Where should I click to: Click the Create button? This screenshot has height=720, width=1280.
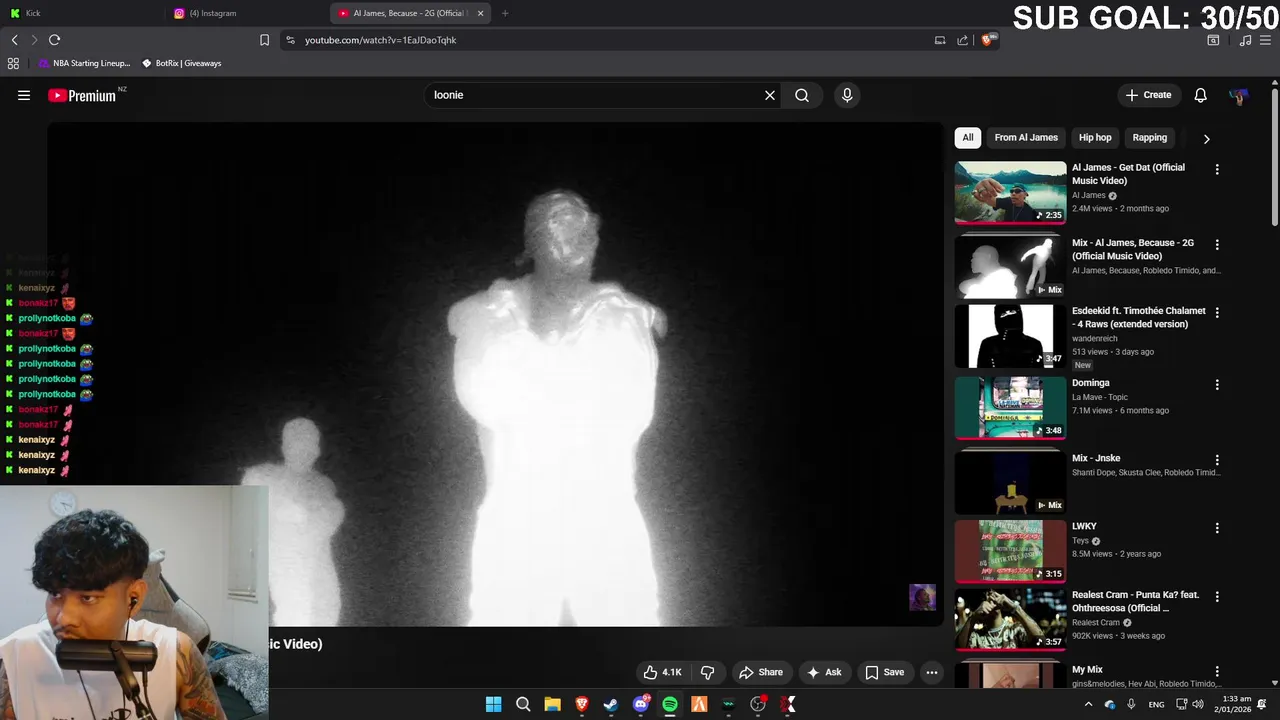point(1148,95)
